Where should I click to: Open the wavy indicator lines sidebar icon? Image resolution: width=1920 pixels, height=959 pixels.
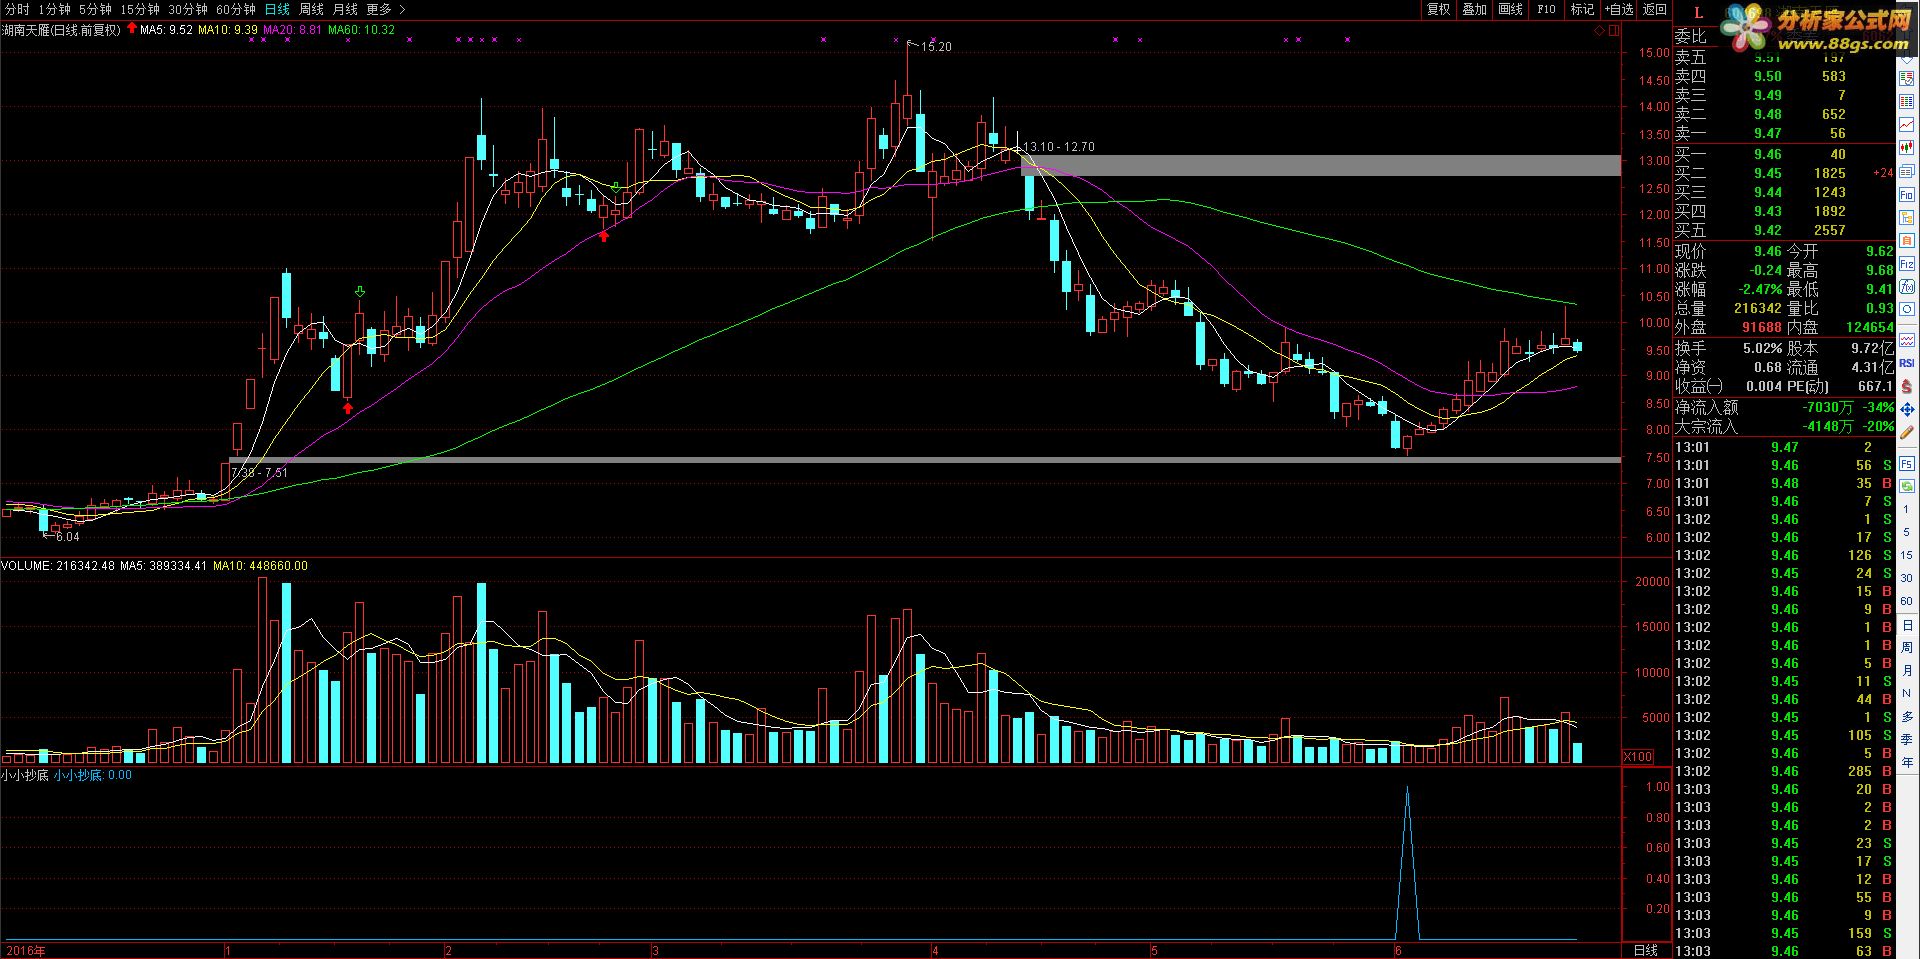pyautogui.click(x=1907, y=339)
